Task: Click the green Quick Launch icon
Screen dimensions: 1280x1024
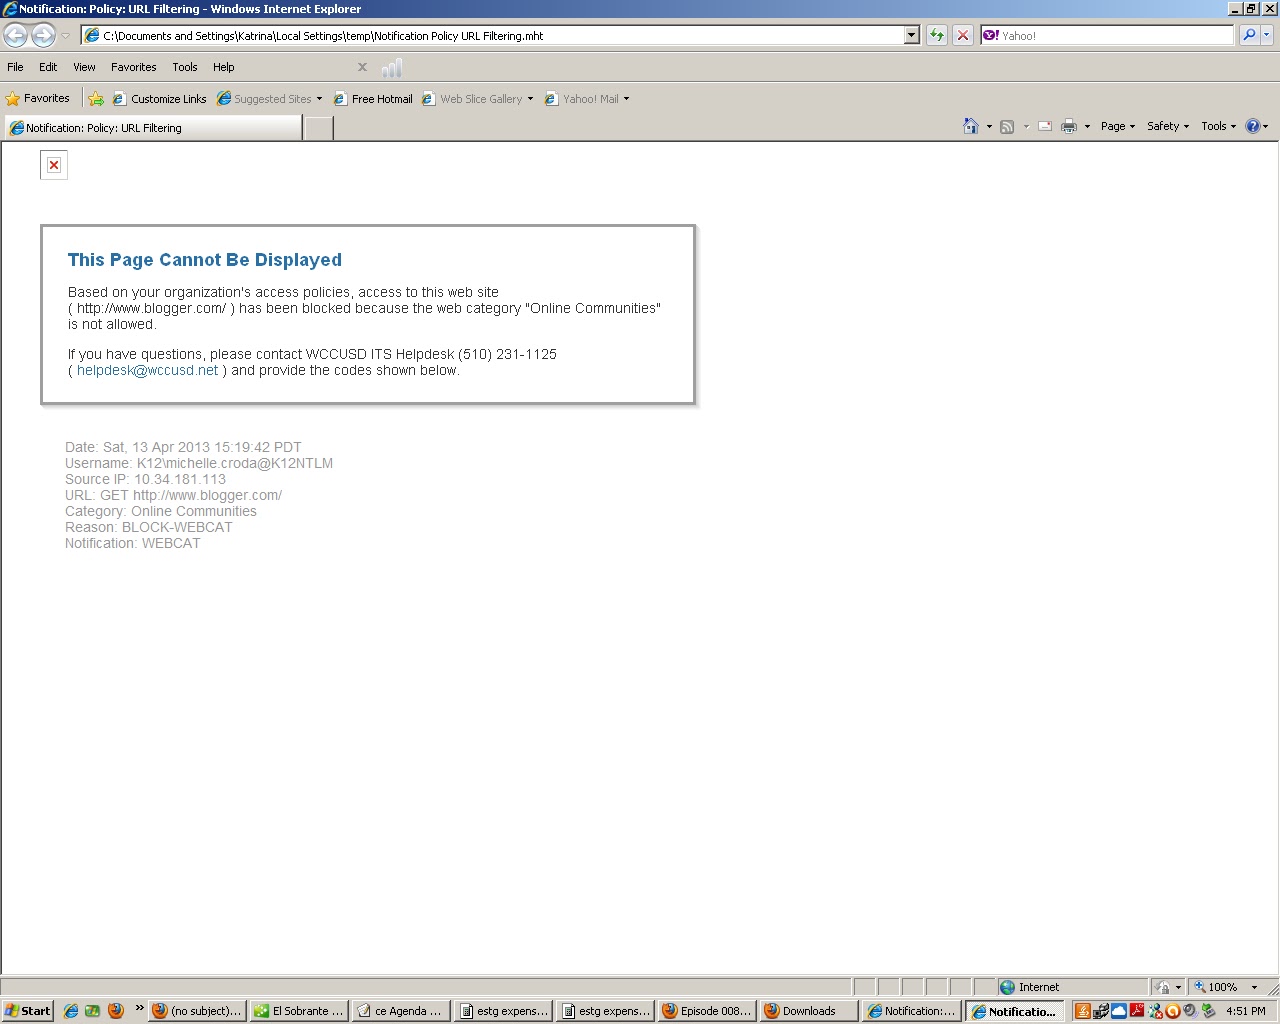Action: 93,1011
